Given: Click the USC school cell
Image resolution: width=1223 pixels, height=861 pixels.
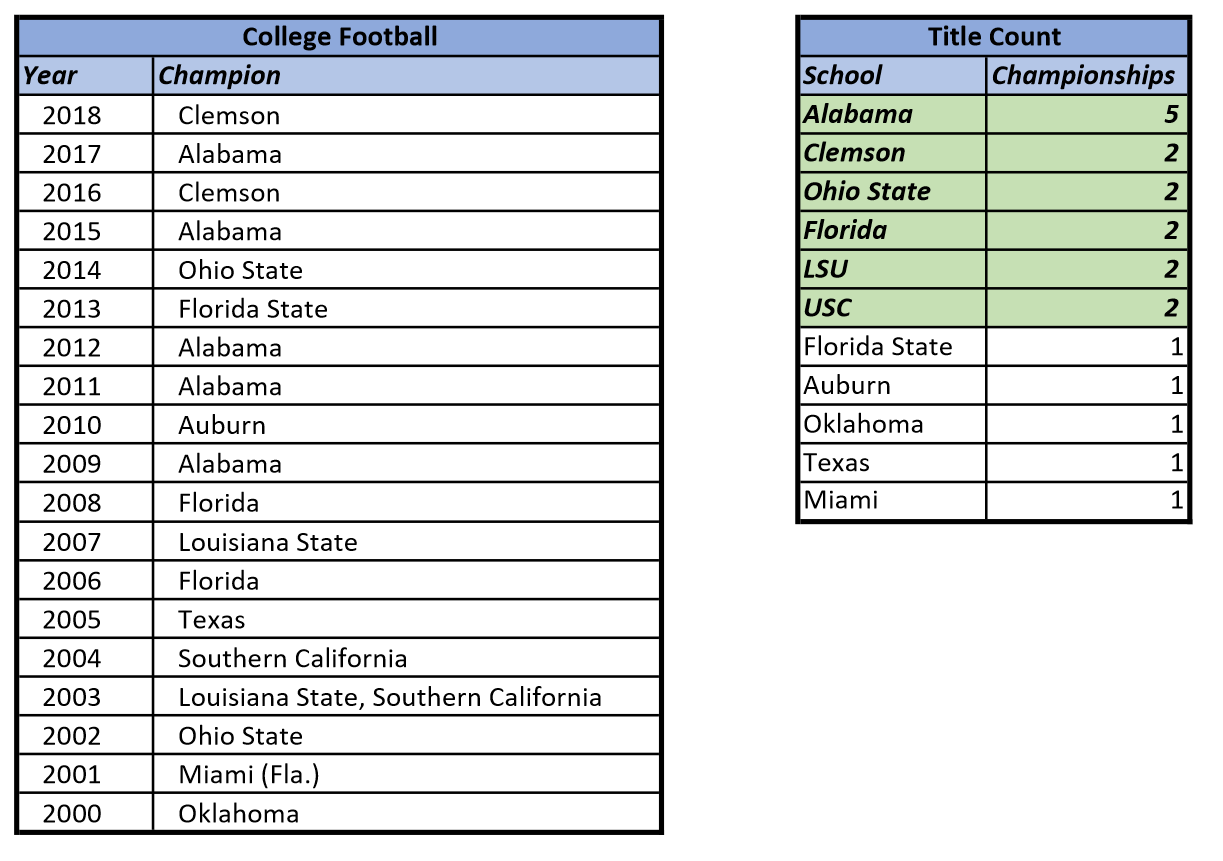Looking at the screenshot, I should pyautogui.click(x=827, y=308).
